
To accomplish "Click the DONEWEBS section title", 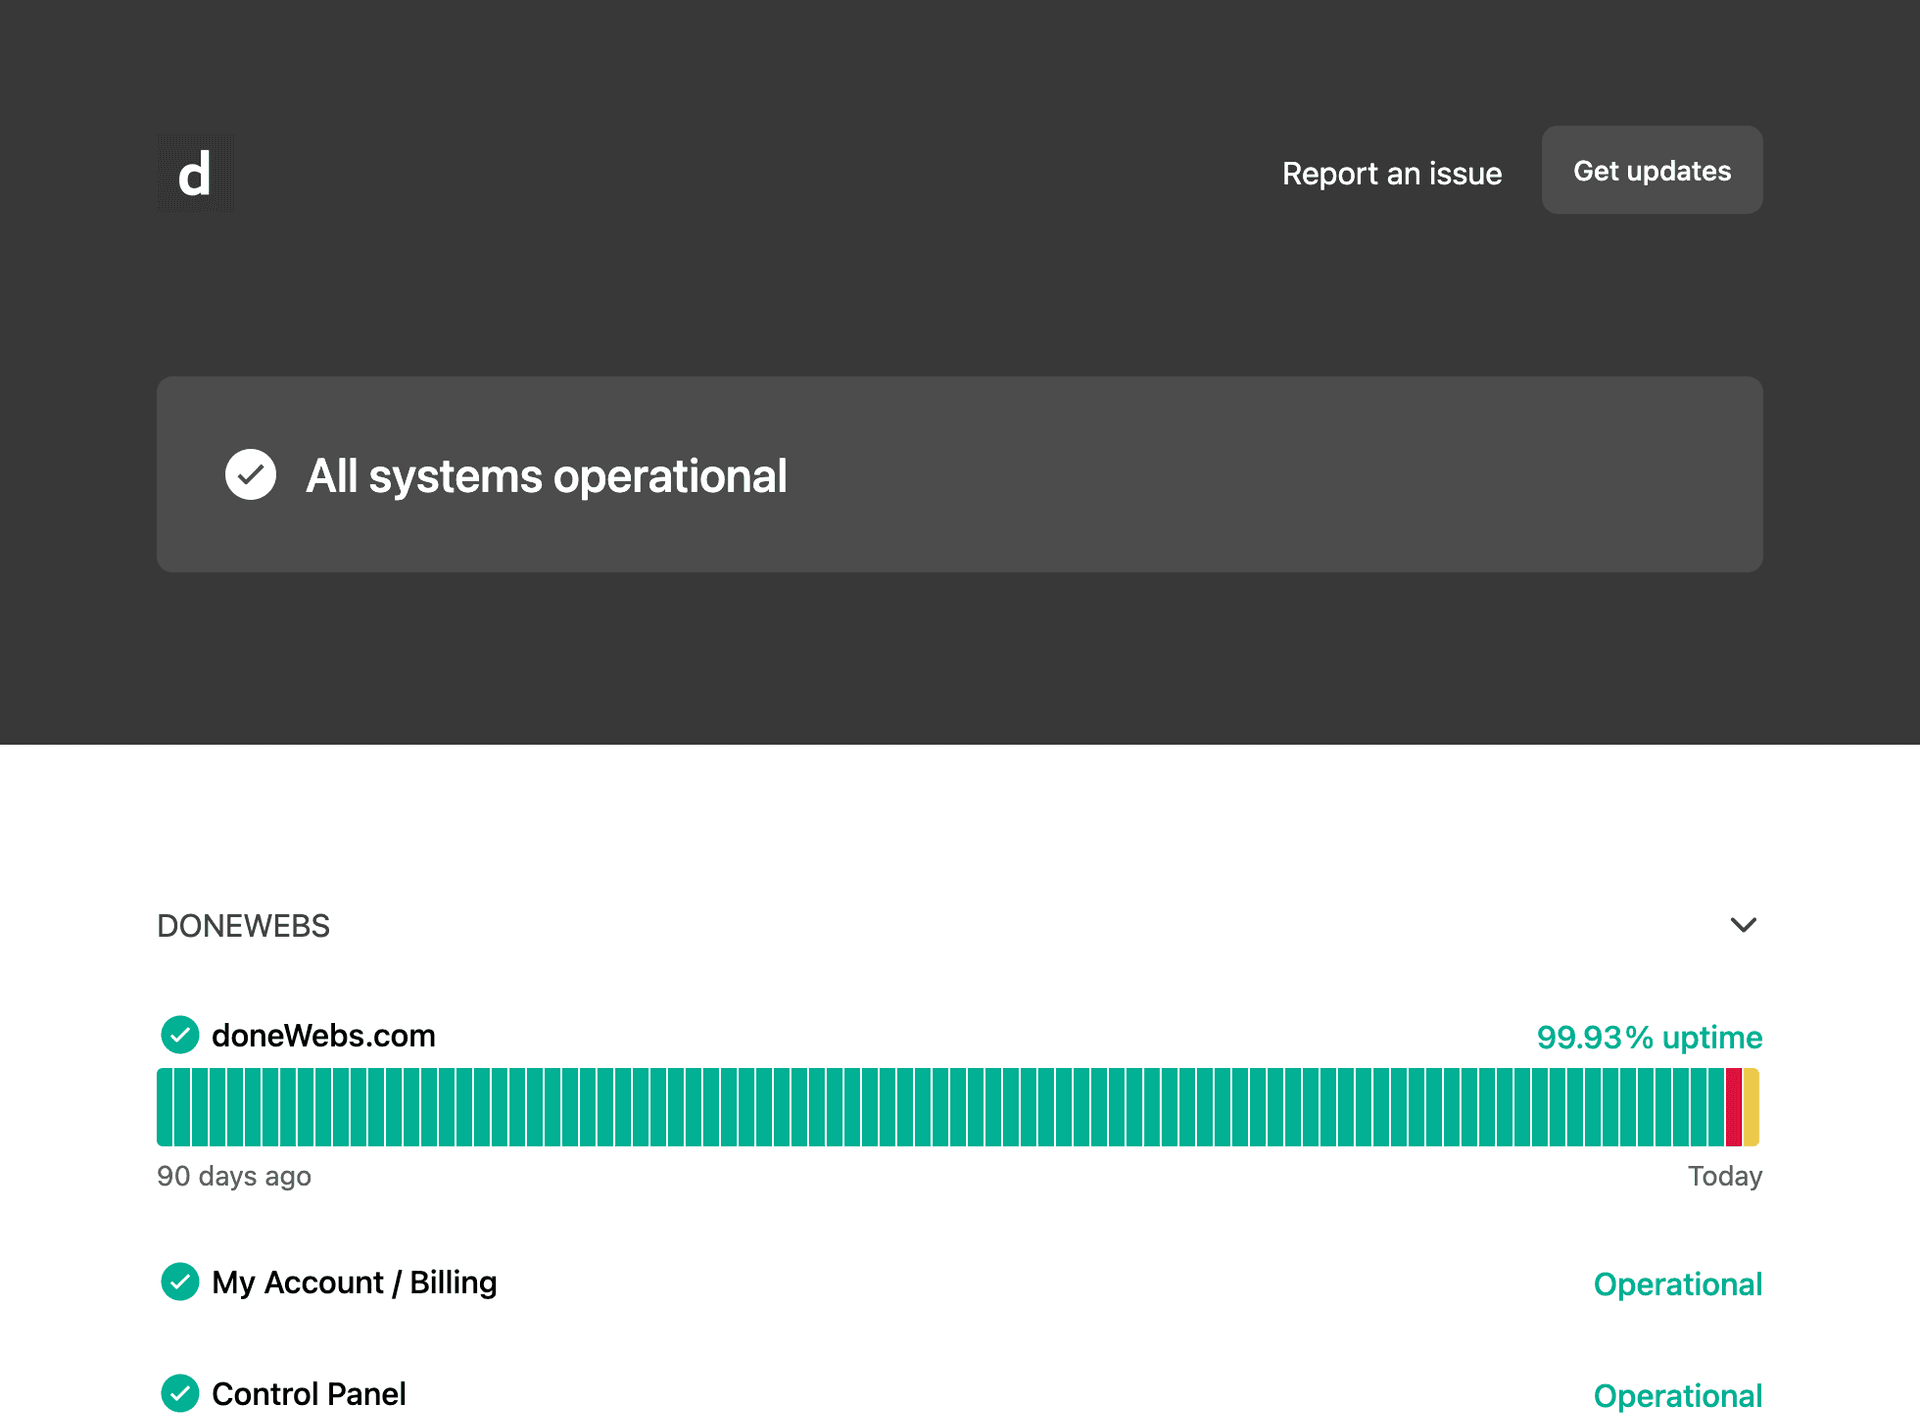I will 243,926.
